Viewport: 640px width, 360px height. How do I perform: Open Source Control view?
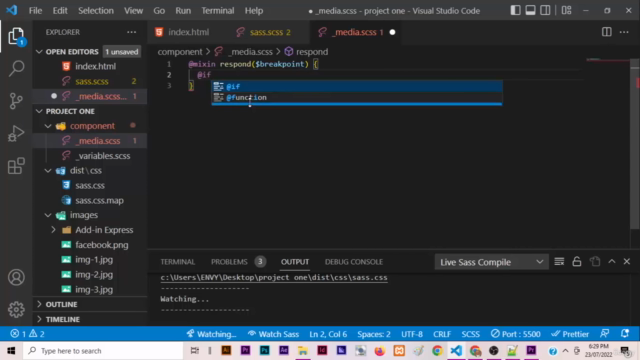click(x=16, y=101)
